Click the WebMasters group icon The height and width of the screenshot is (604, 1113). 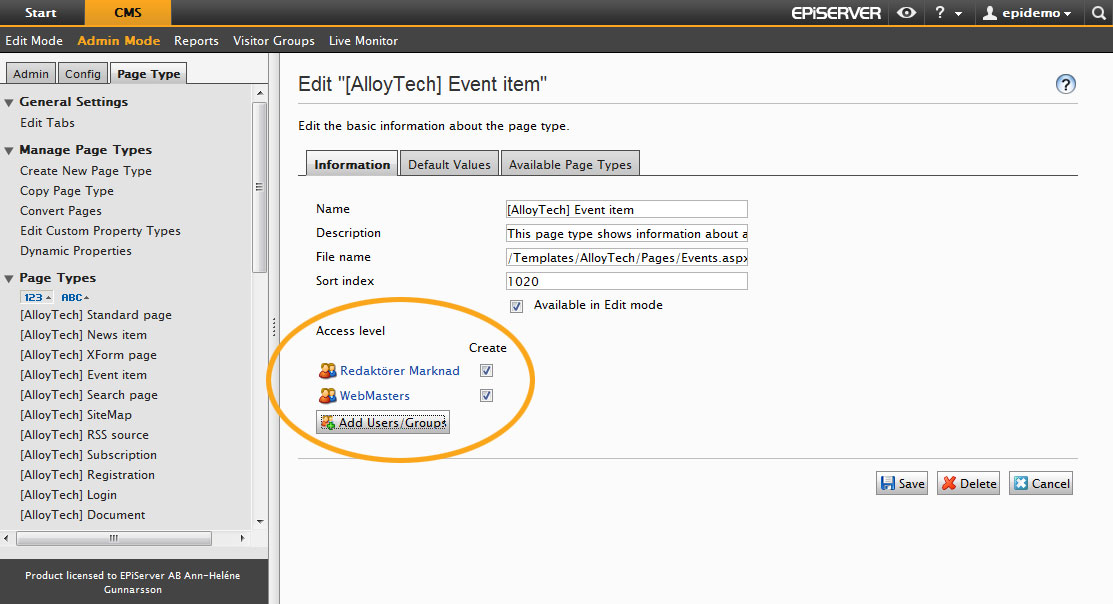click(x=327, y=396)
